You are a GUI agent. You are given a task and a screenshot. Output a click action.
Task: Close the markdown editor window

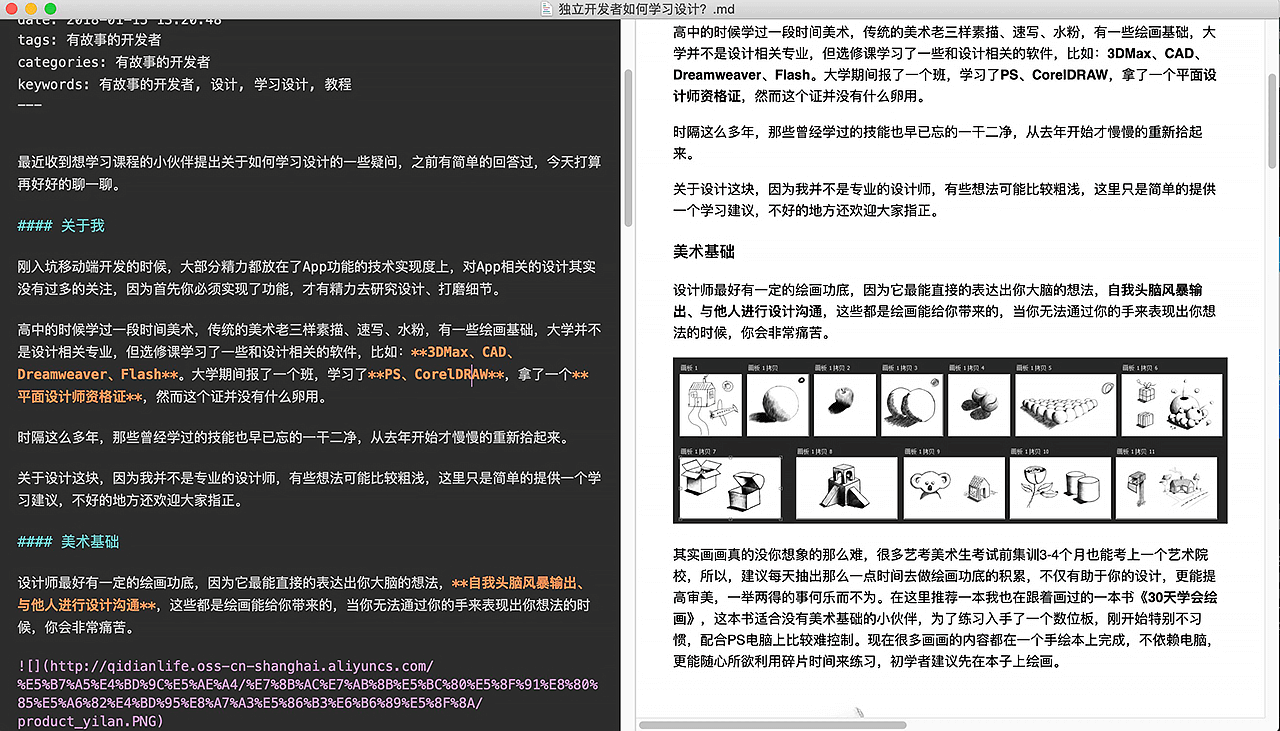(13, 9)
